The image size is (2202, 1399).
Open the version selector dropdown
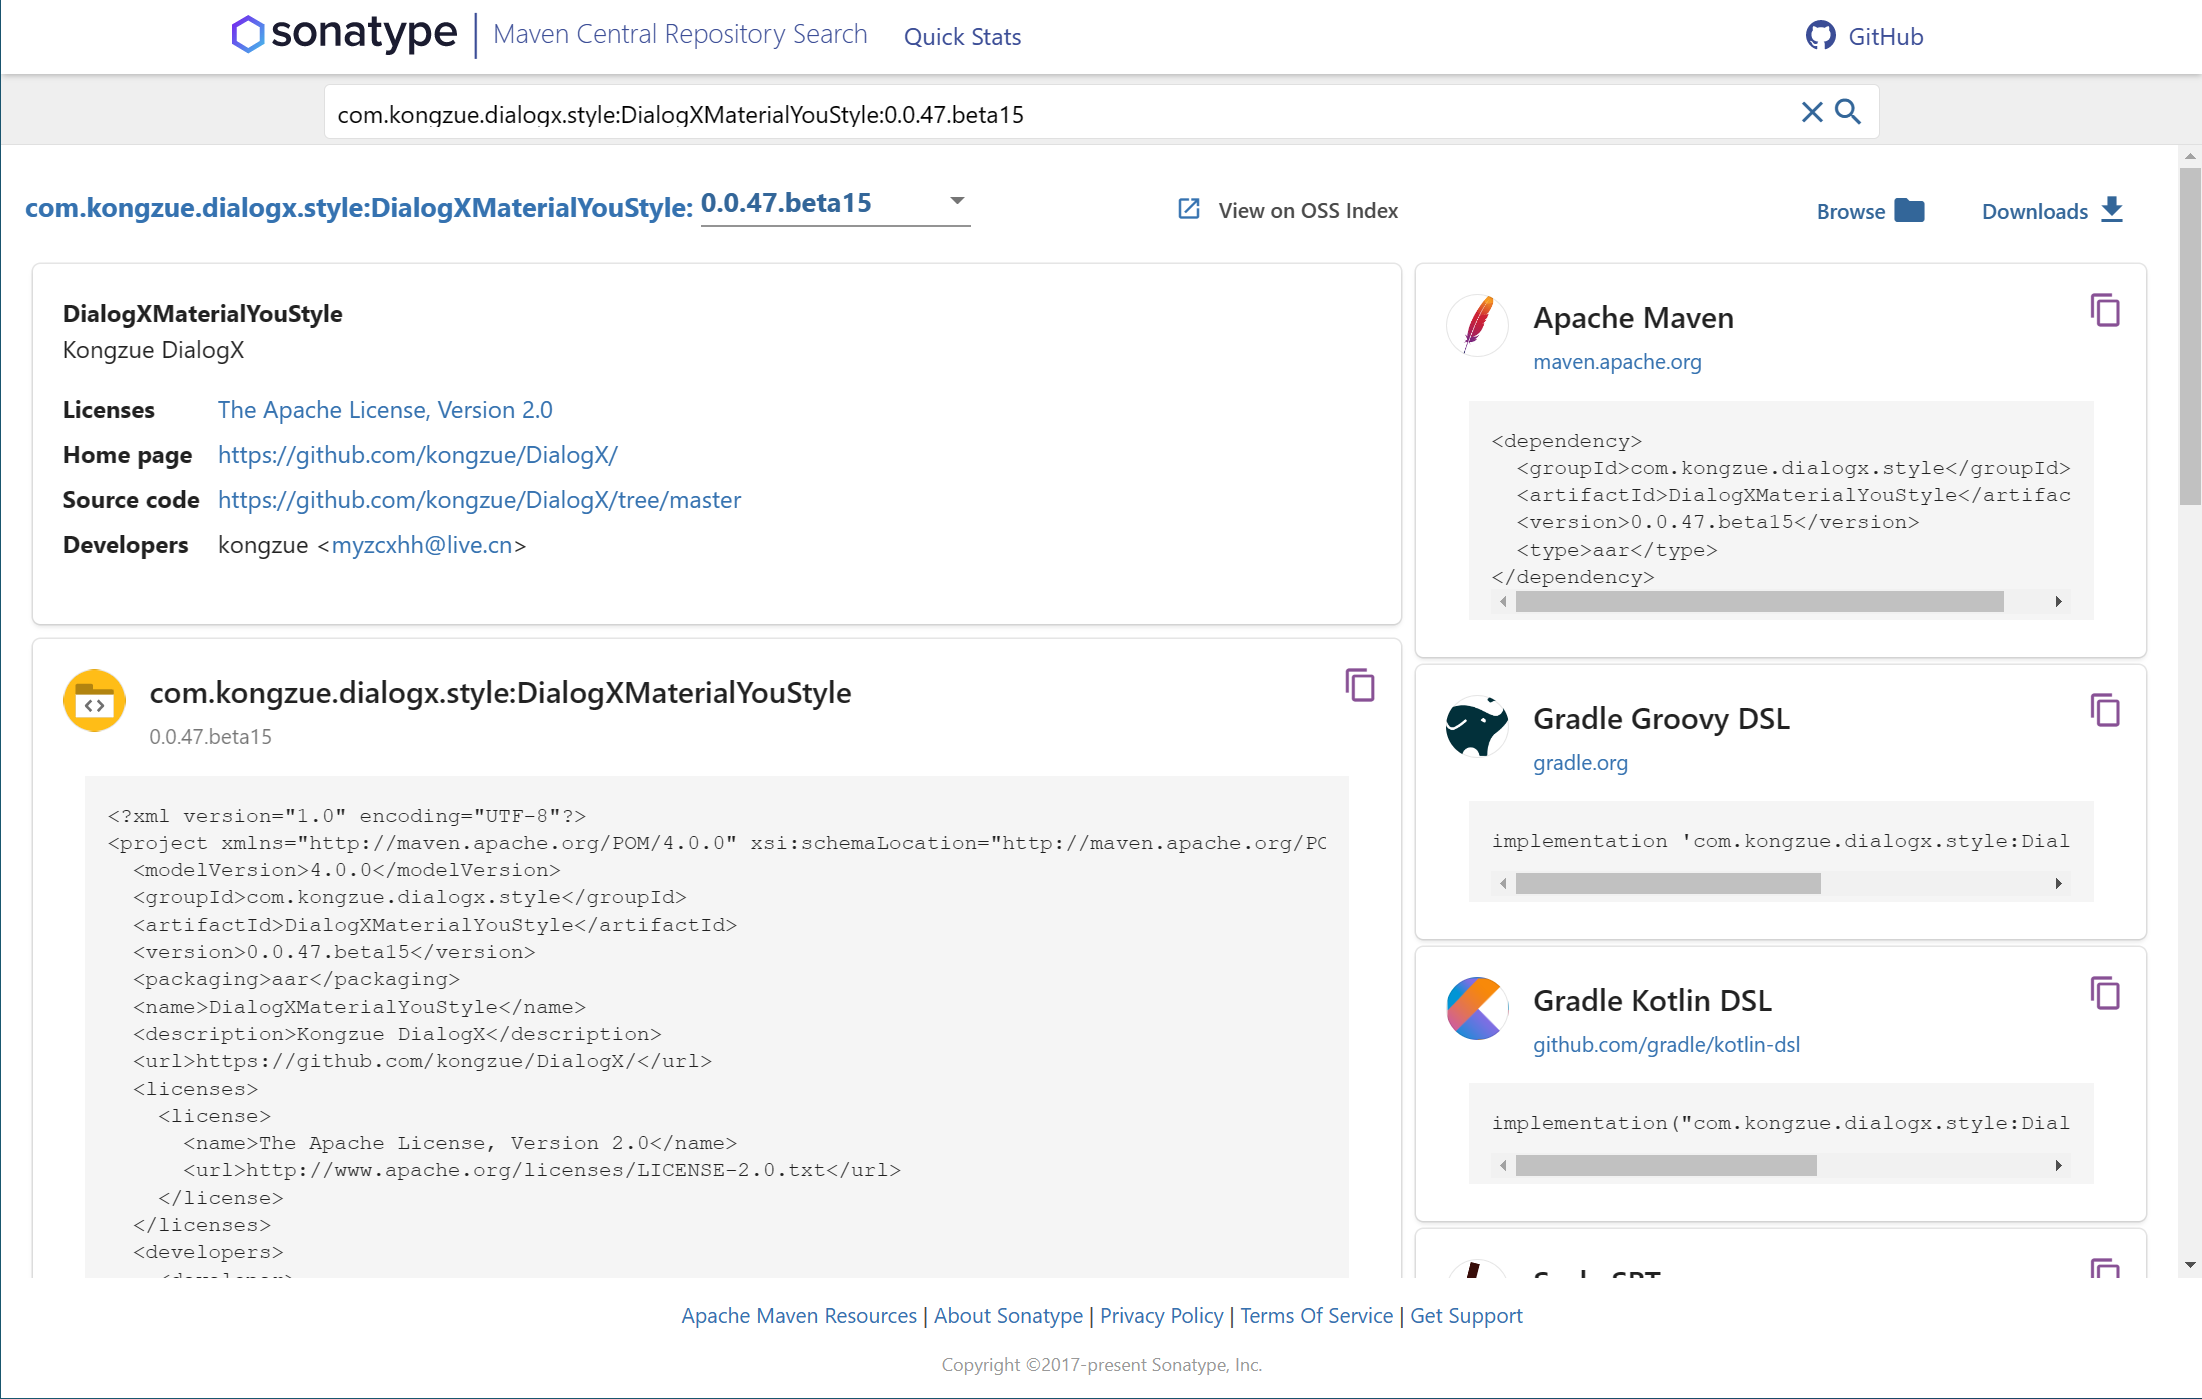click(x=956, y=201)
